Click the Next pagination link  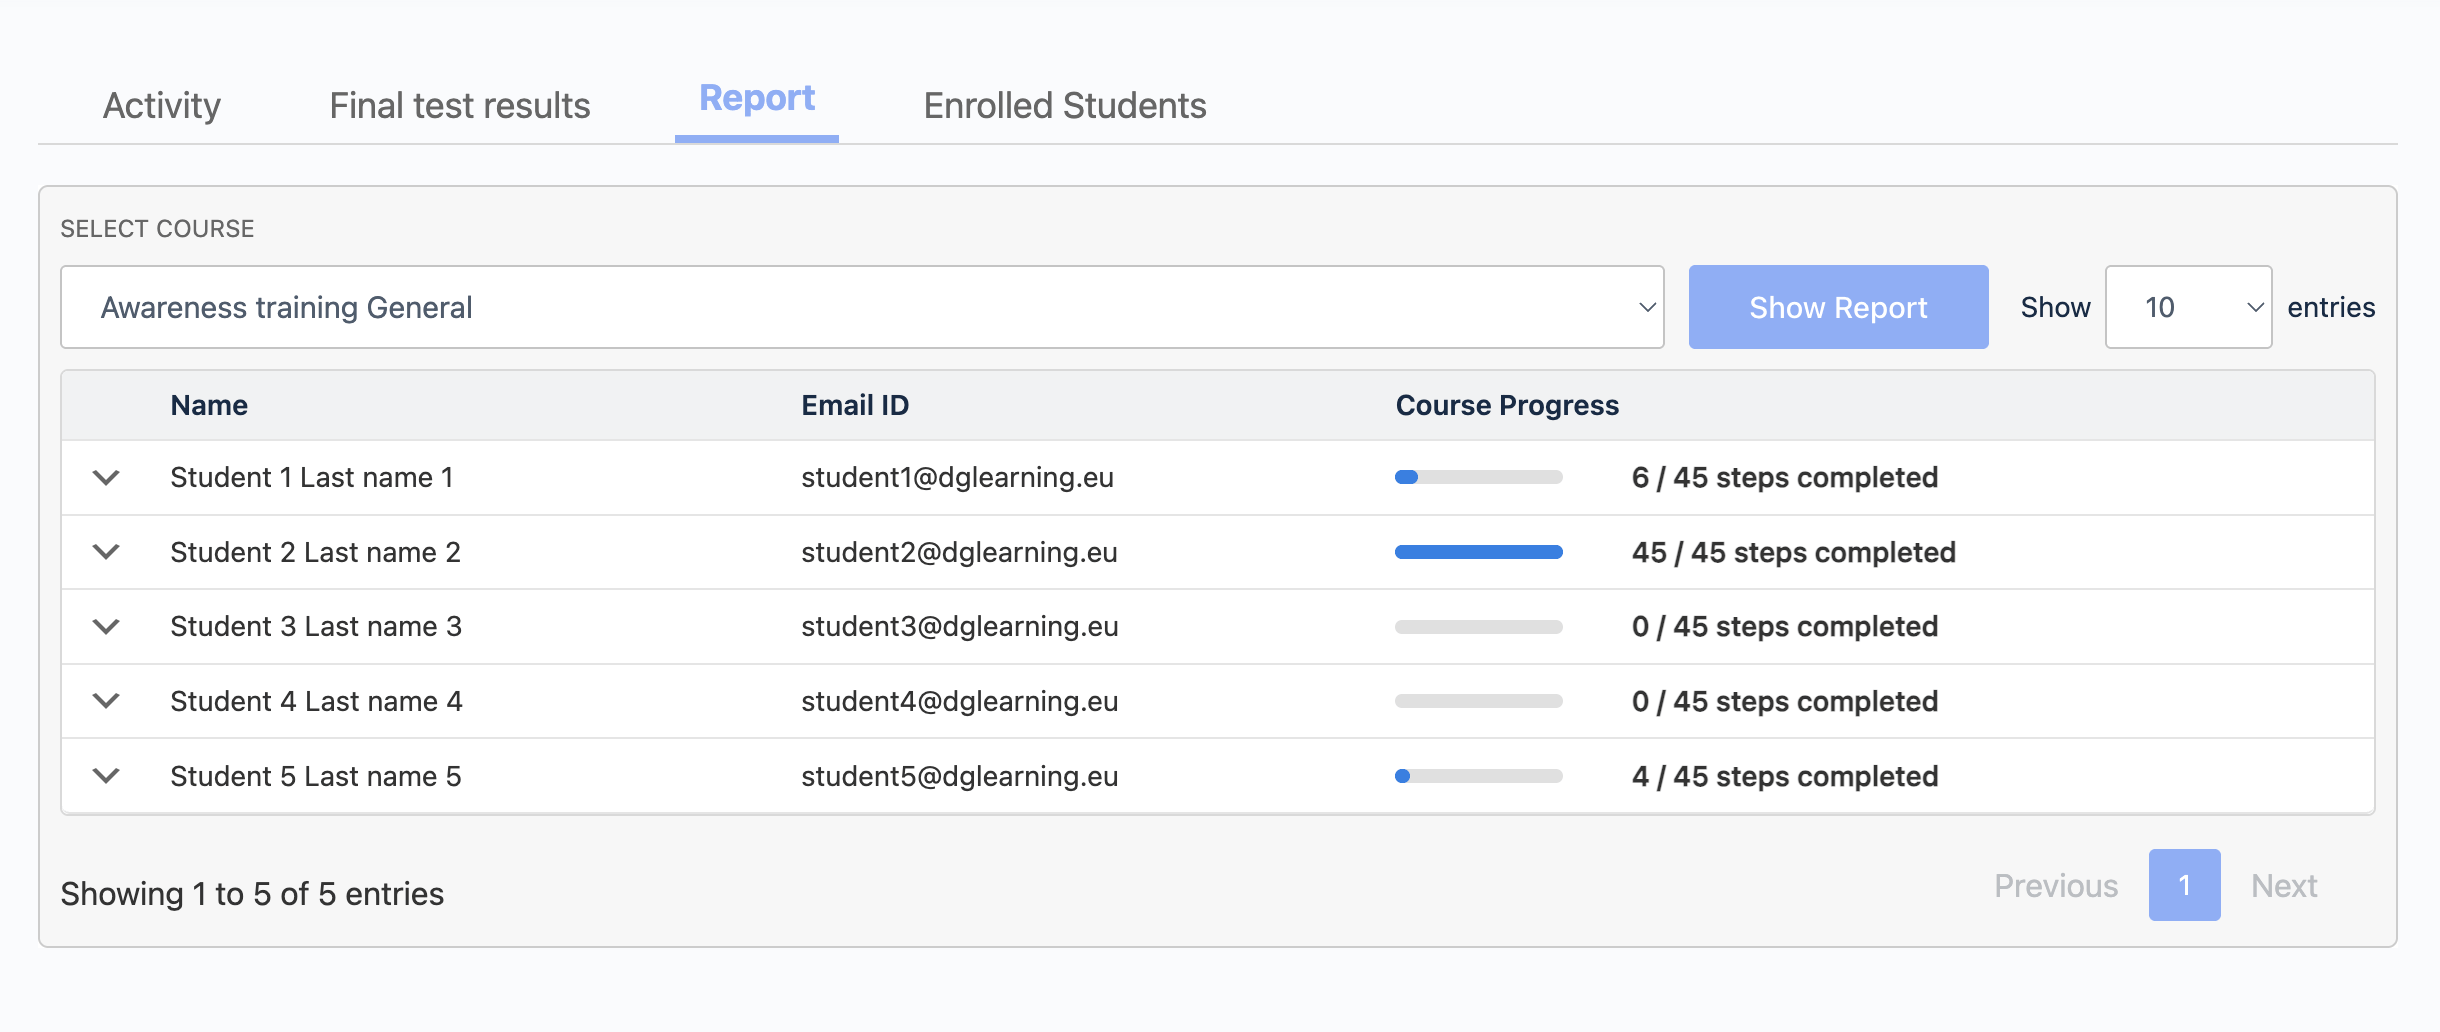click(x=2284, y=885)
